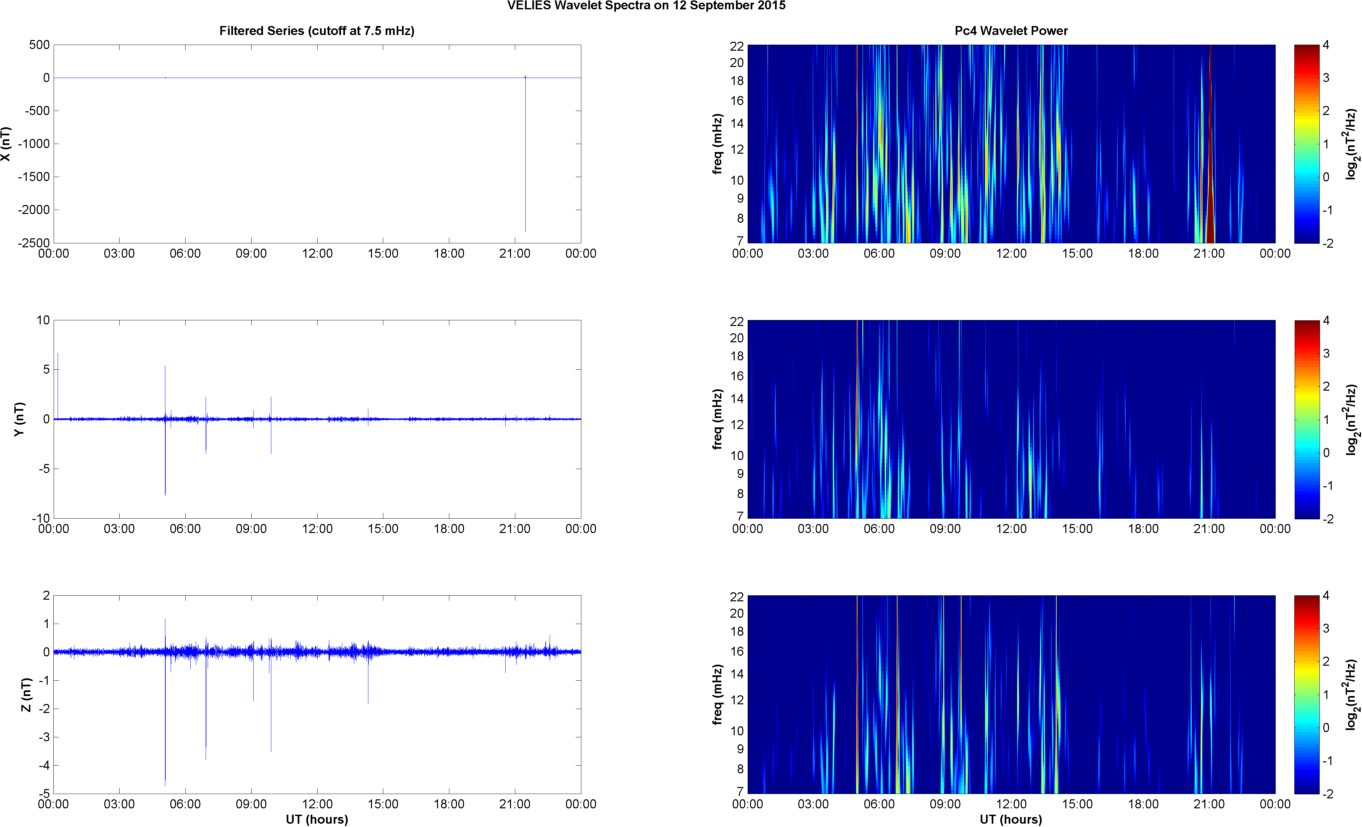
Task: Click the 12:00 tick label under Y series
Action: [x=317, y=529]
